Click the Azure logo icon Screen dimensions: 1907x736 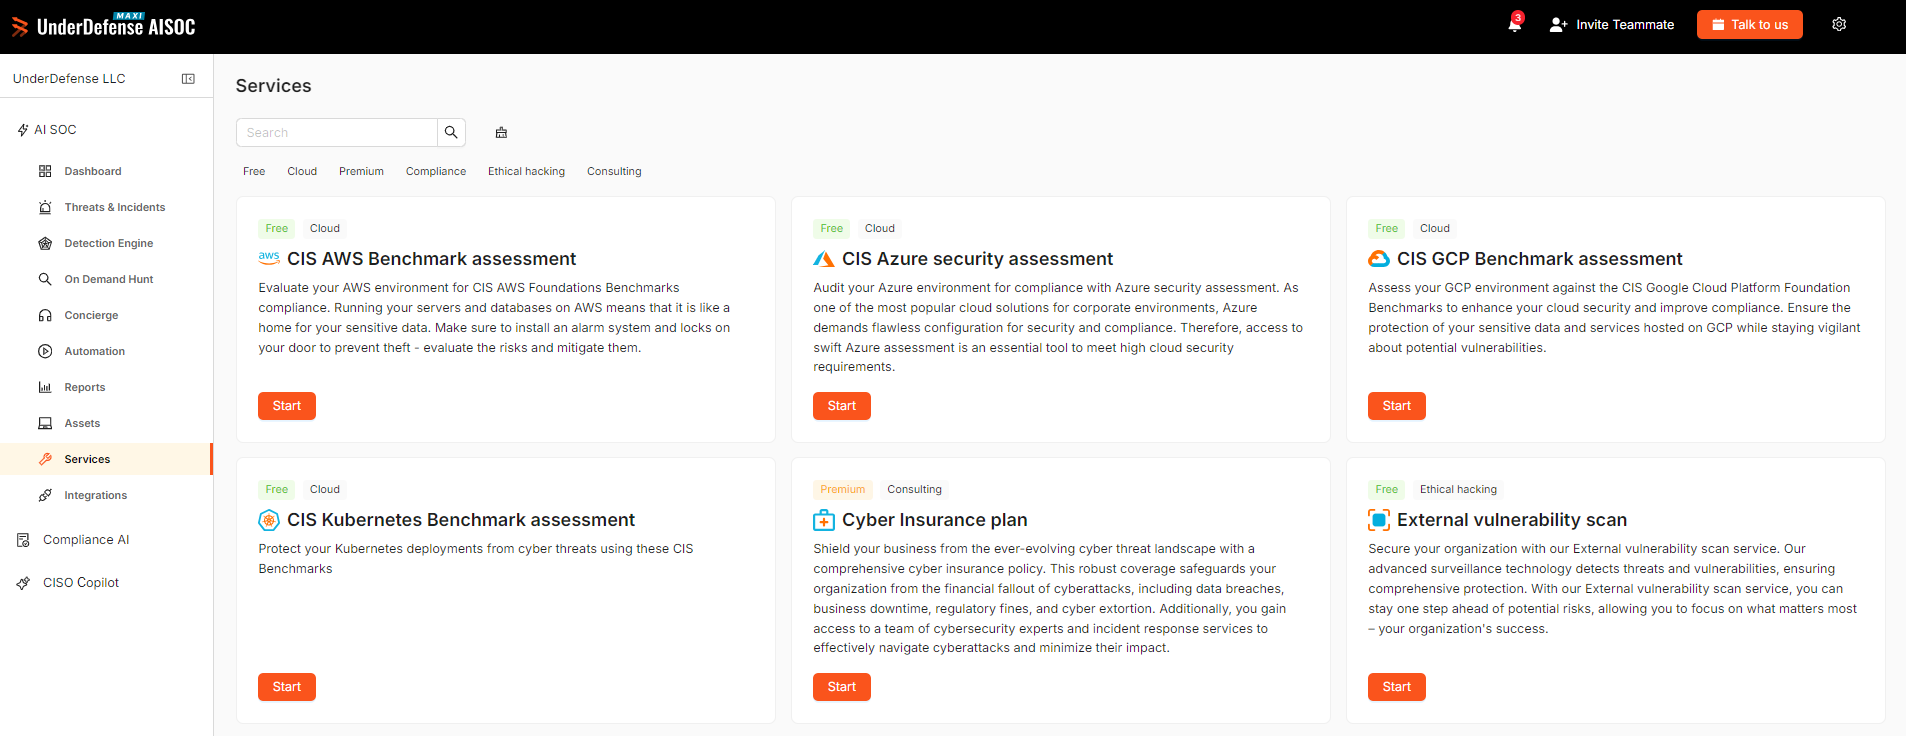824,259
